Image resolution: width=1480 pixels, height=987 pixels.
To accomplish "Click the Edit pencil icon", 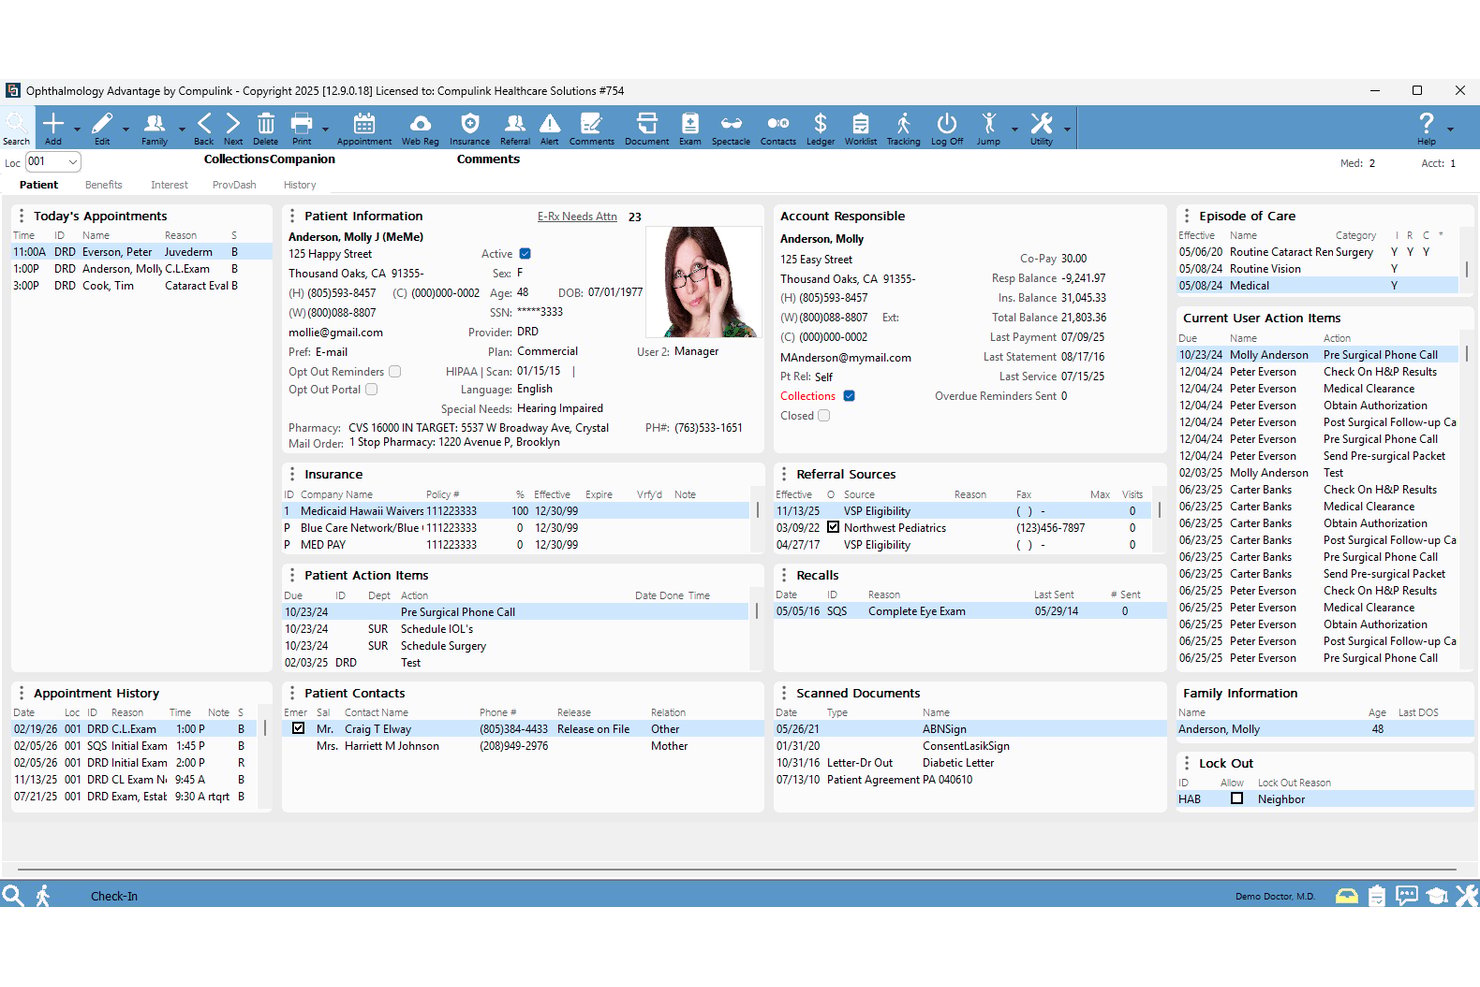I will click(102, 124).
